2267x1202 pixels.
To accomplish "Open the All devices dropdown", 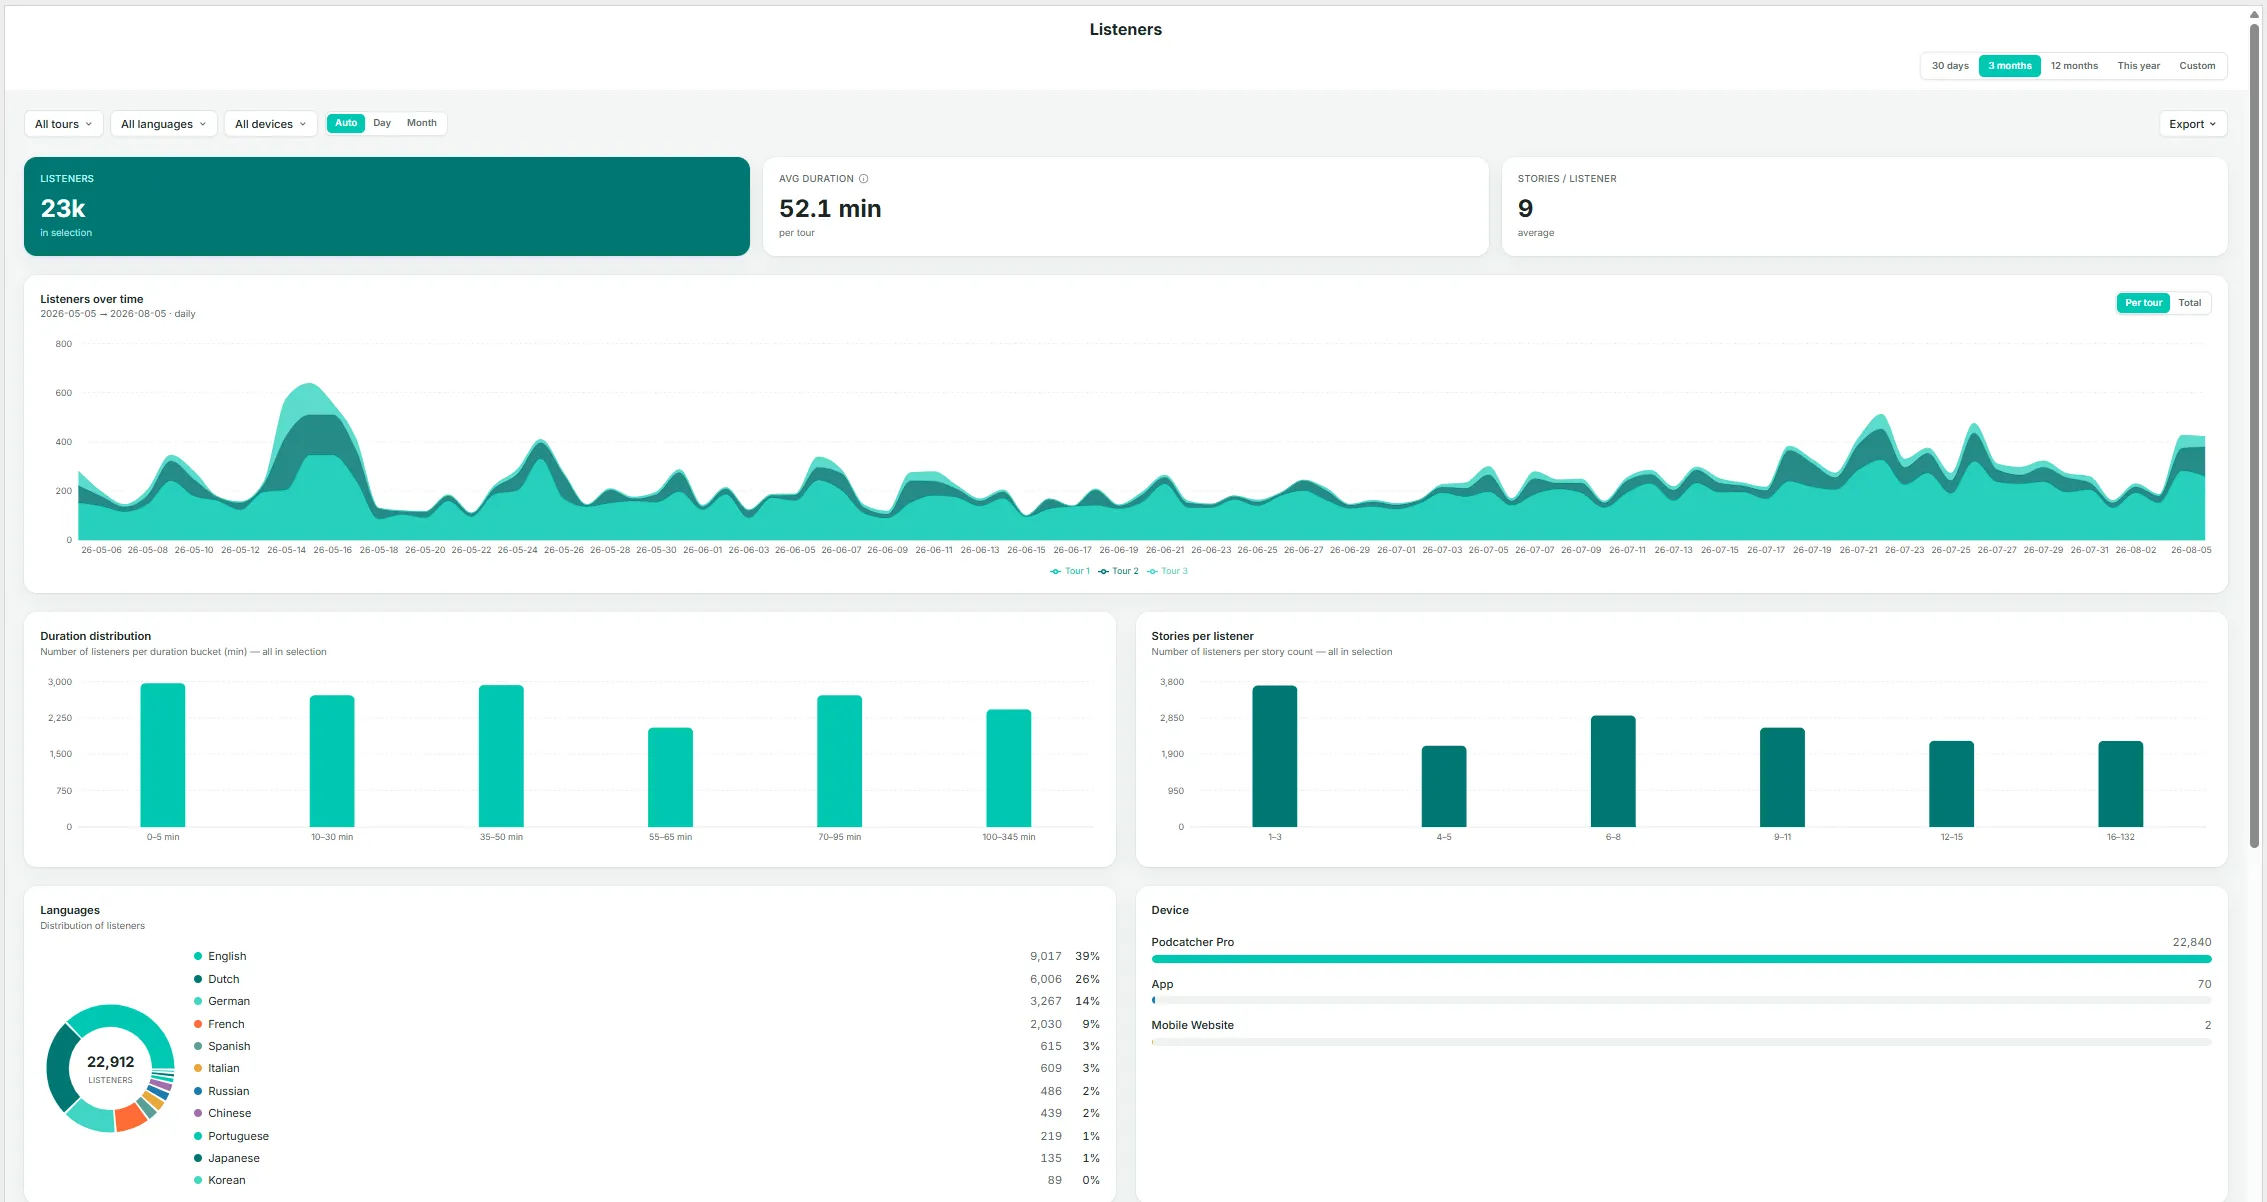I will (x=270, y=124).
